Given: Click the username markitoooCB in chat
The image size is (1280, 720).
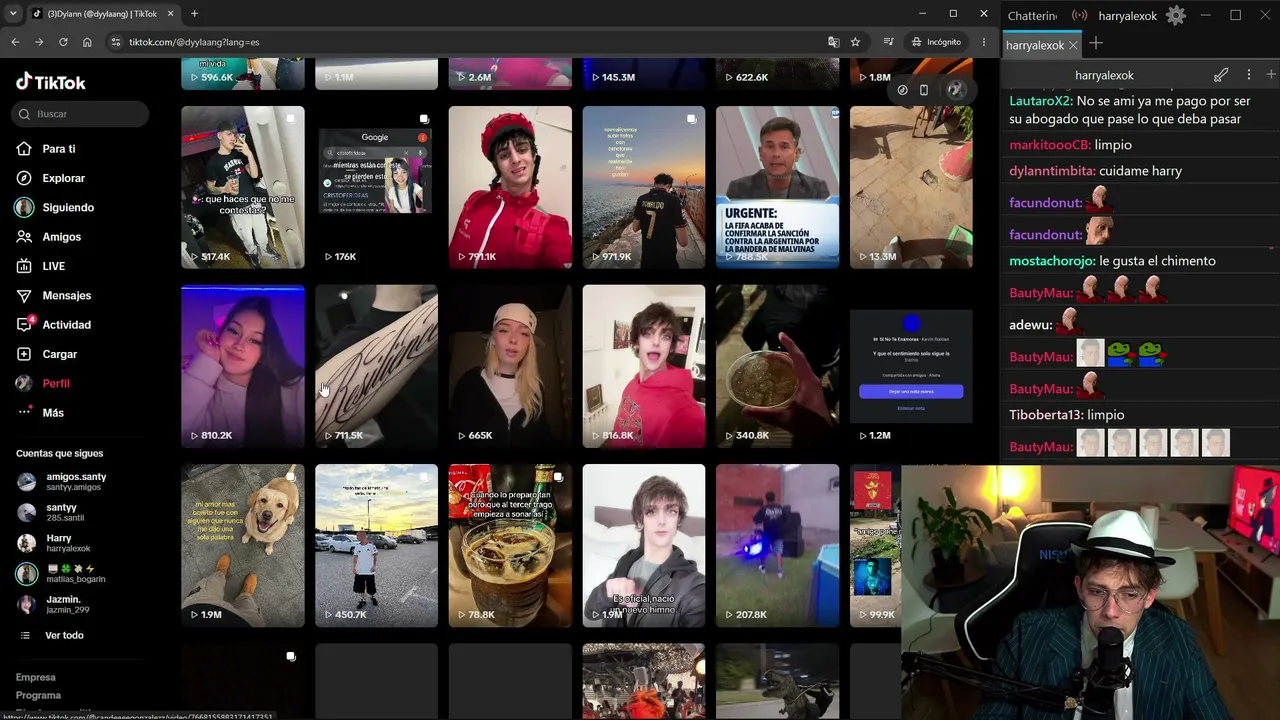Looking at the screenshot, I should [1049, 145].
